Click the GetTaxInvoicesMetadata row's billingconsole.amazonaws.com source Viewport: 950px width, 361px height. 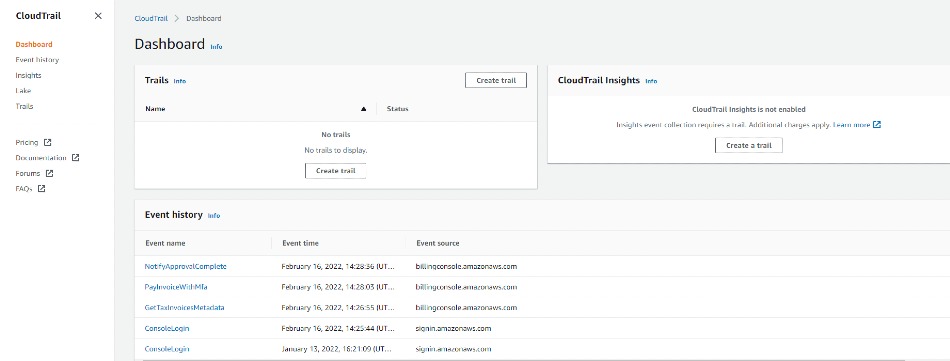[466, 308]
